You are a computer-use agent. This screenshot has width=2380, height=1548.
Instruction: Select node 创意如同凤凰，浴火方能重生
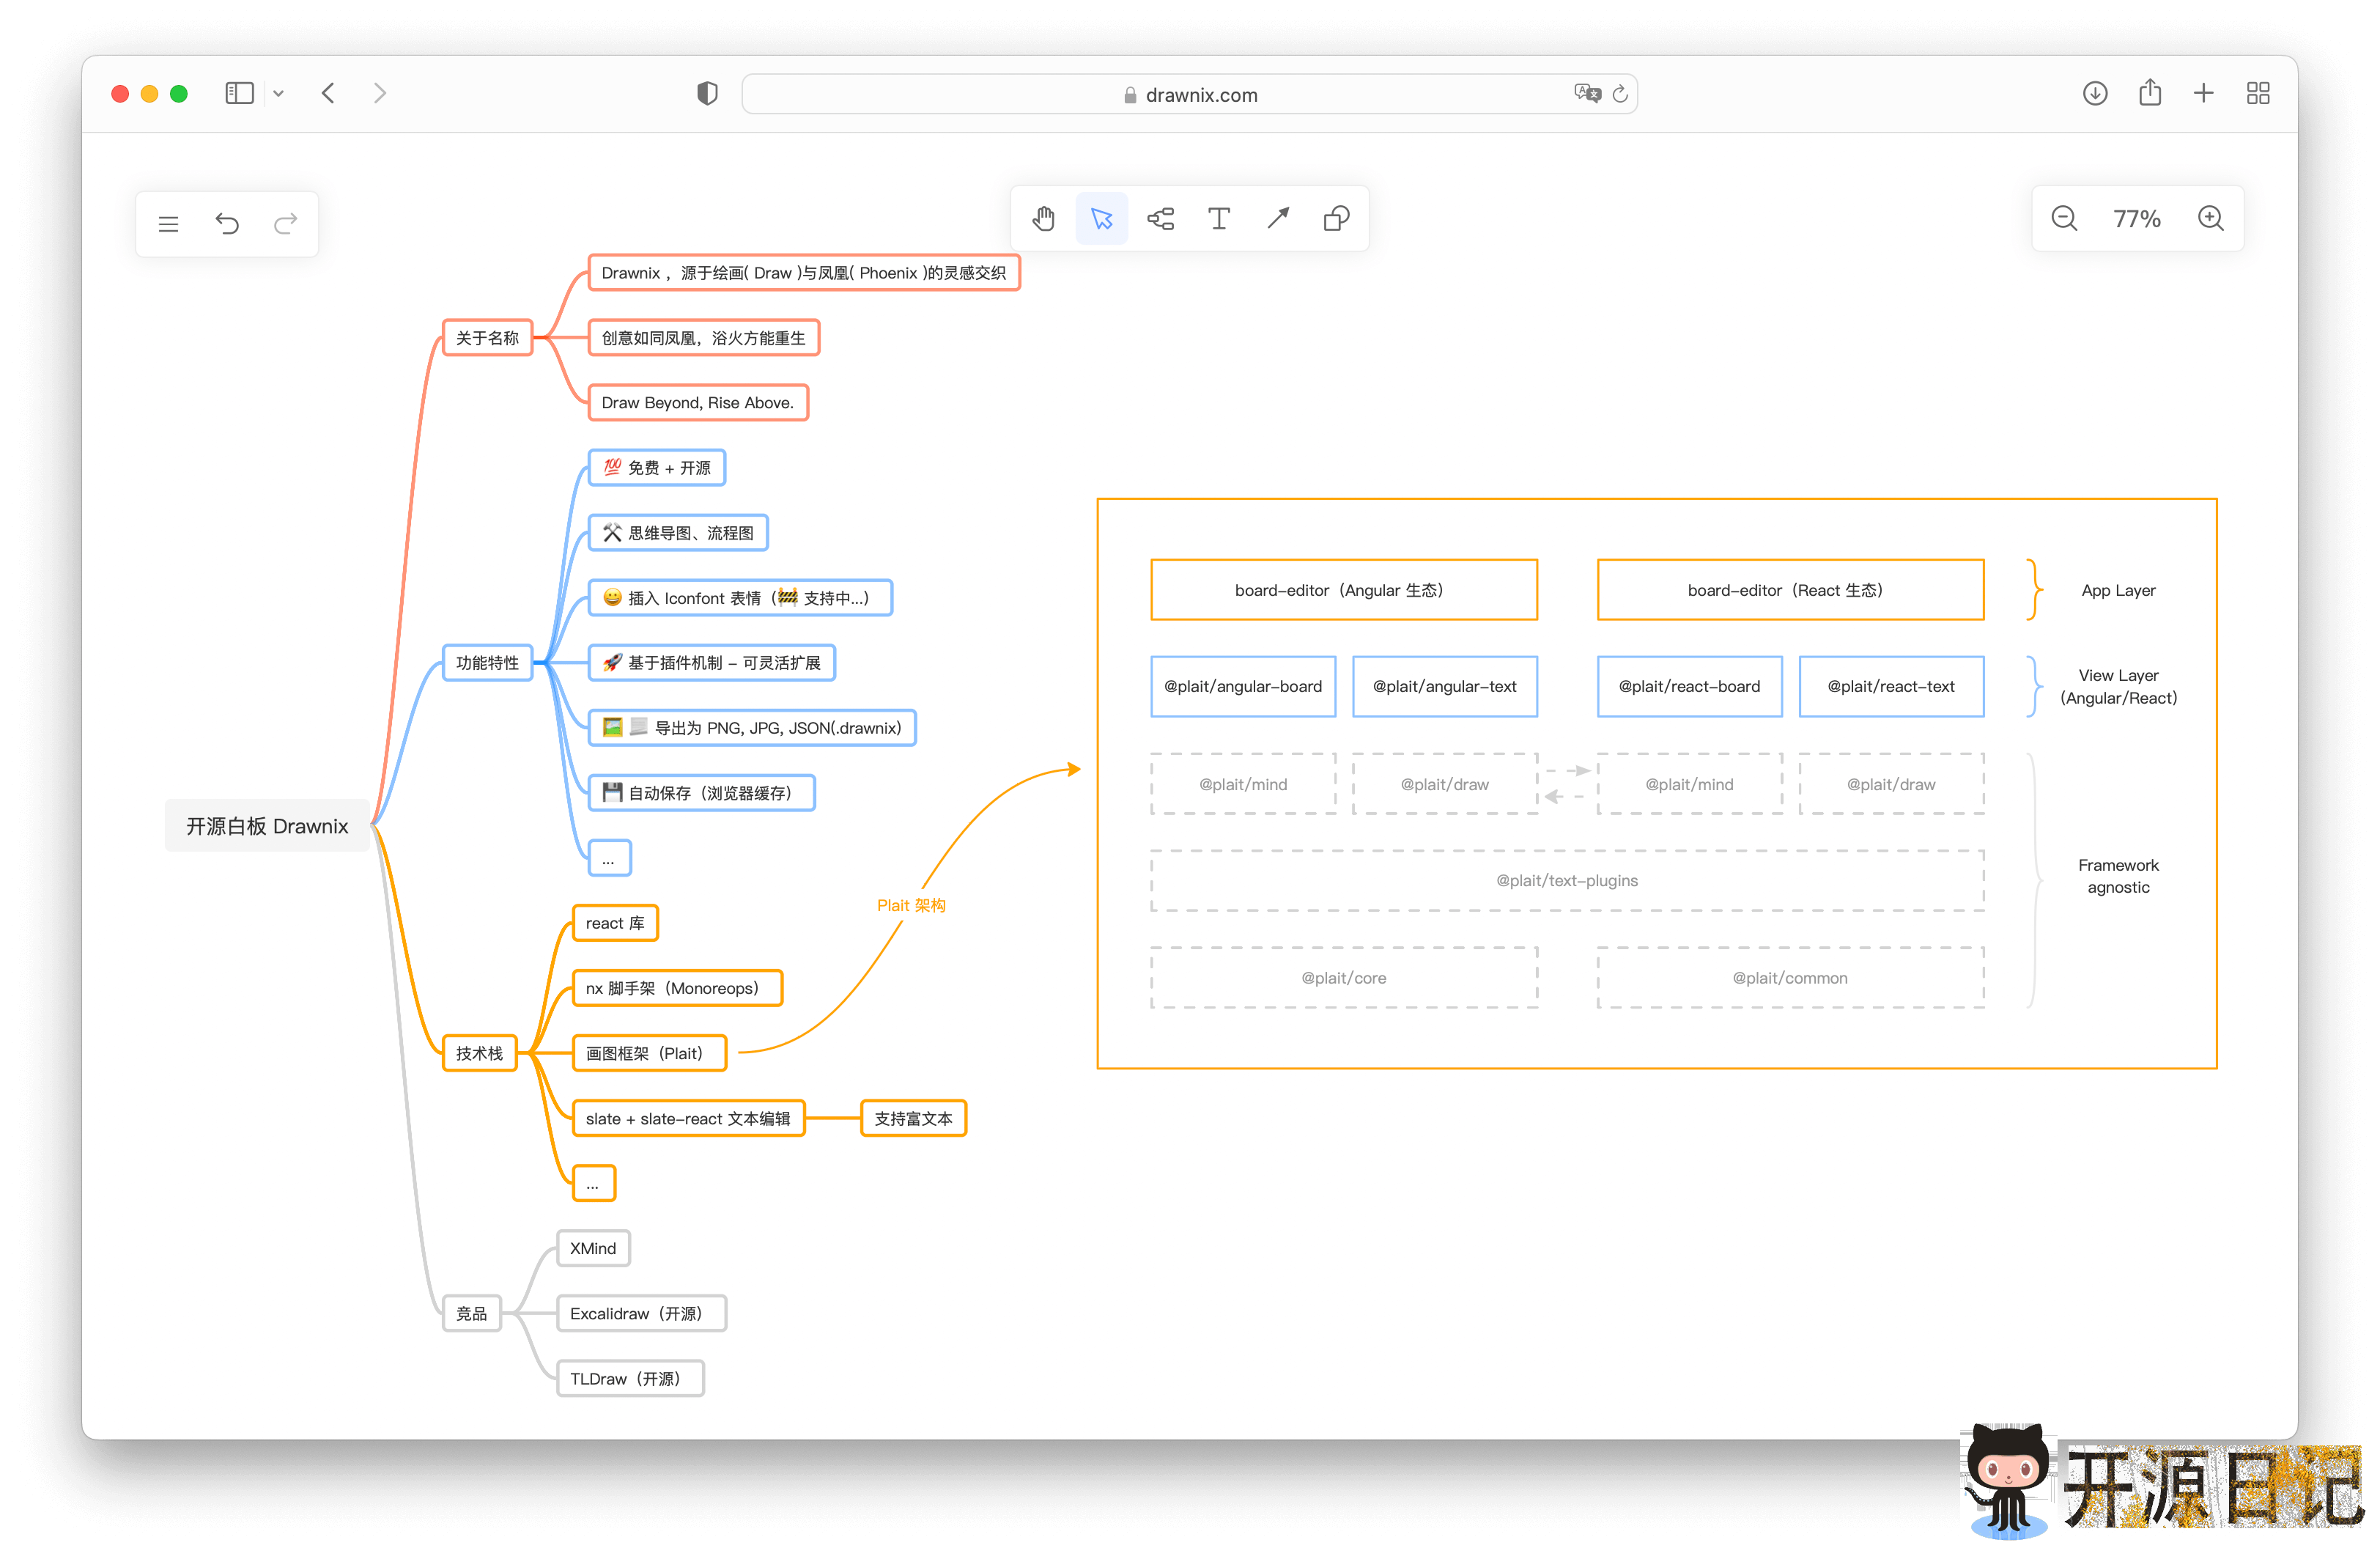click(x=703, y=338)
